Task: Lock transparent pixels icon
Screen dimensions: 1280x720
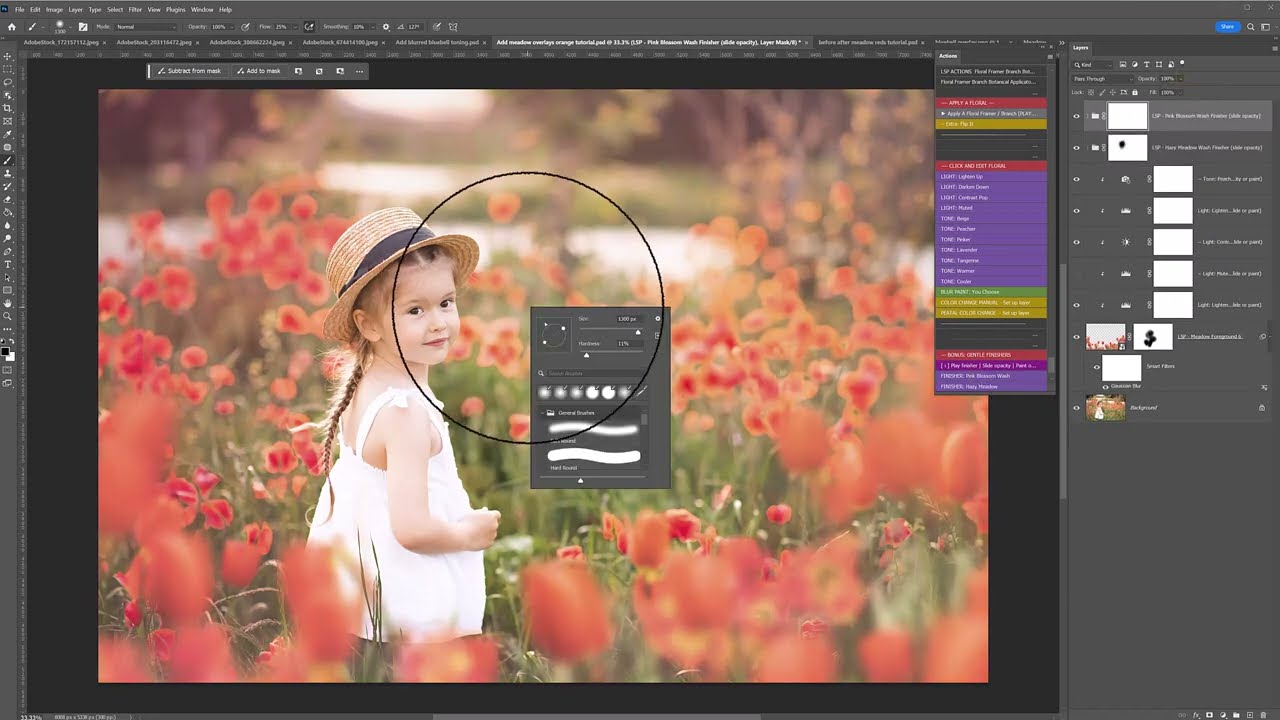Action: (x=1092, y=92)
